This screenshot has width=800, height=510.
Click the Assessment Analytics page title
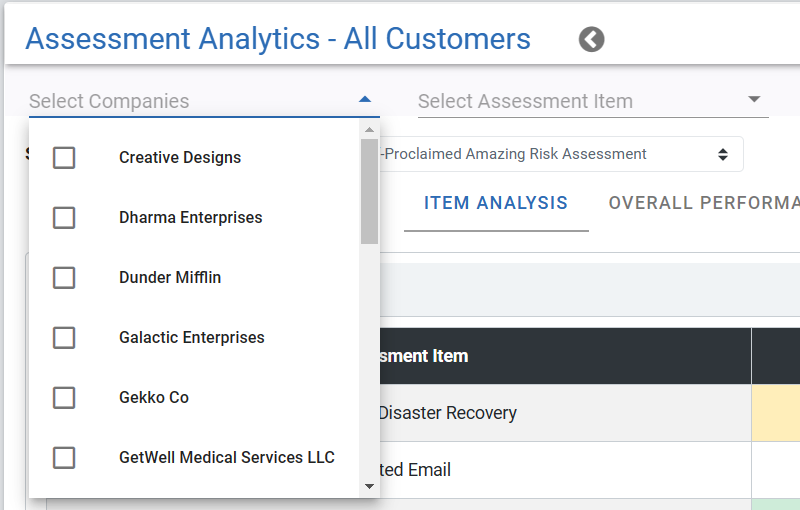(278, 39)
